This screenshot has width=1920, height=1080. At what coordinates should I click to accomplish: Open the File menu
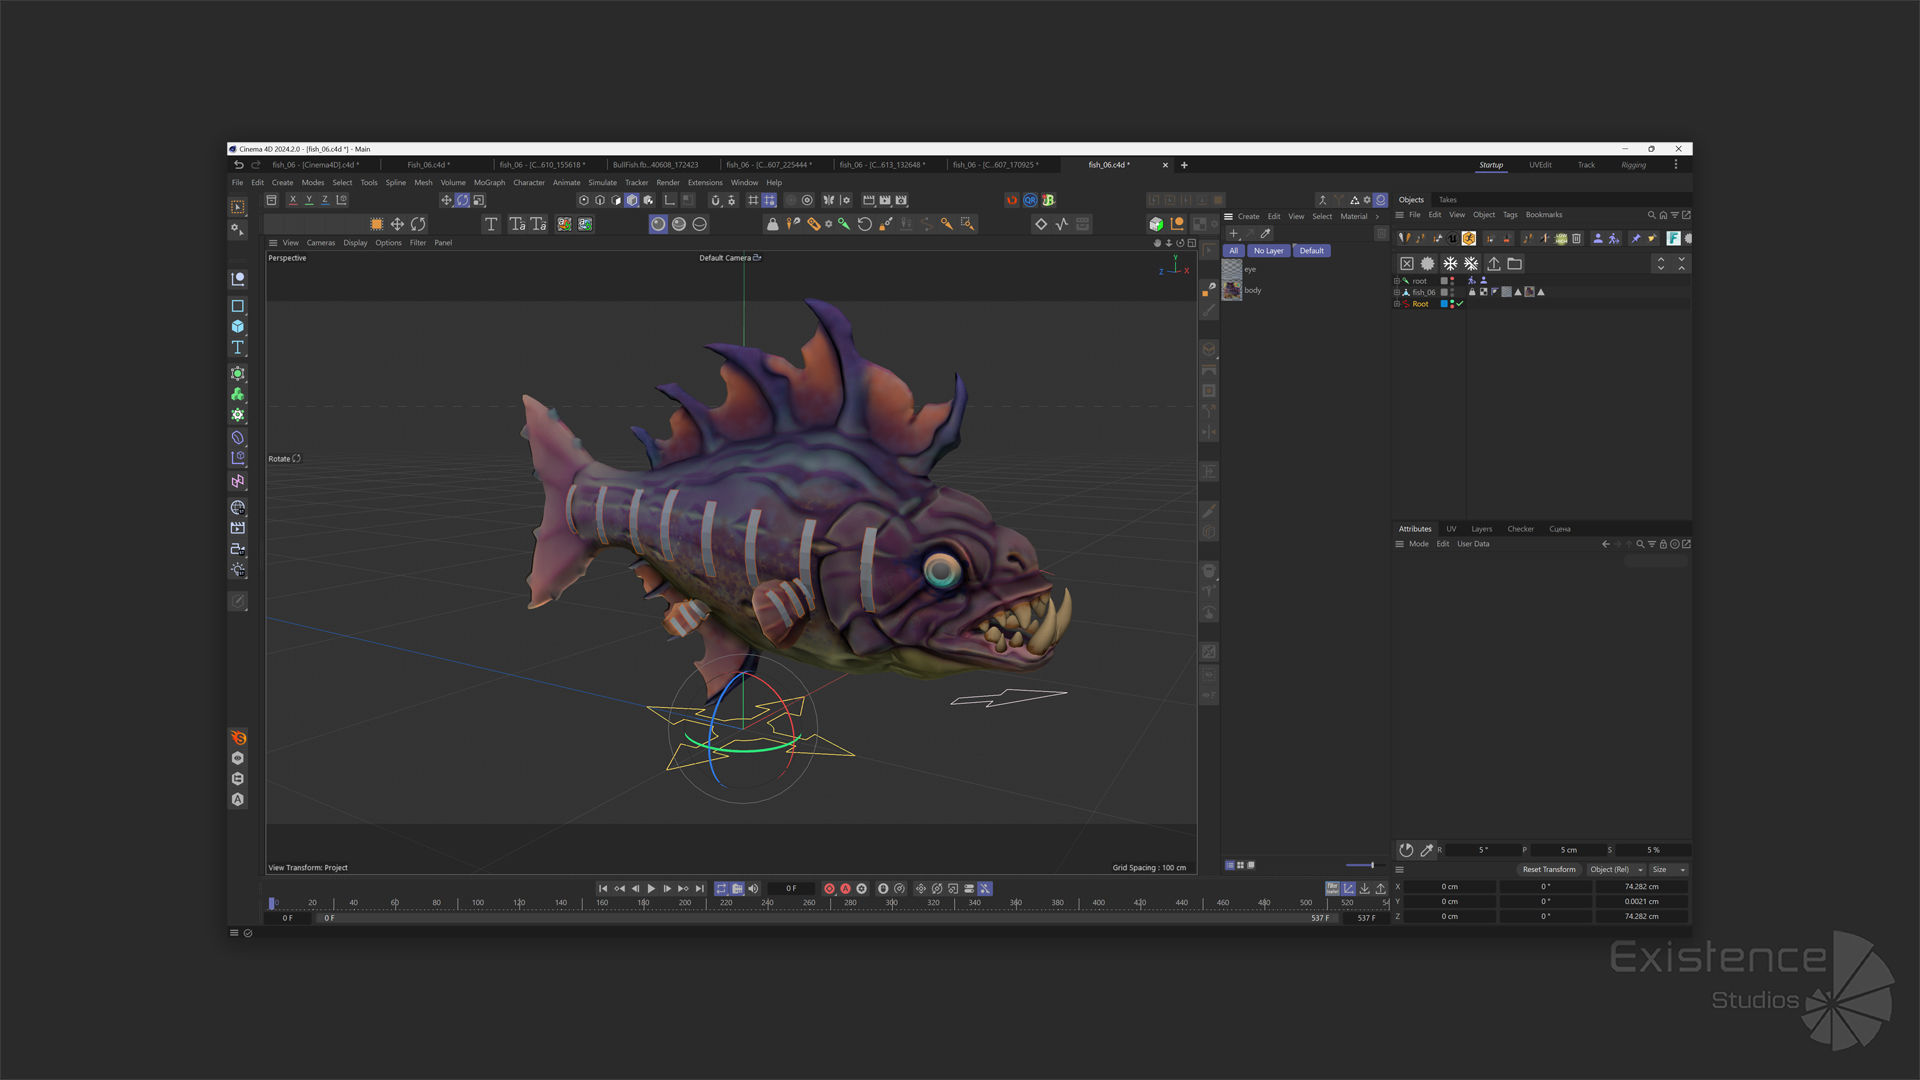(x=237, y=183)
